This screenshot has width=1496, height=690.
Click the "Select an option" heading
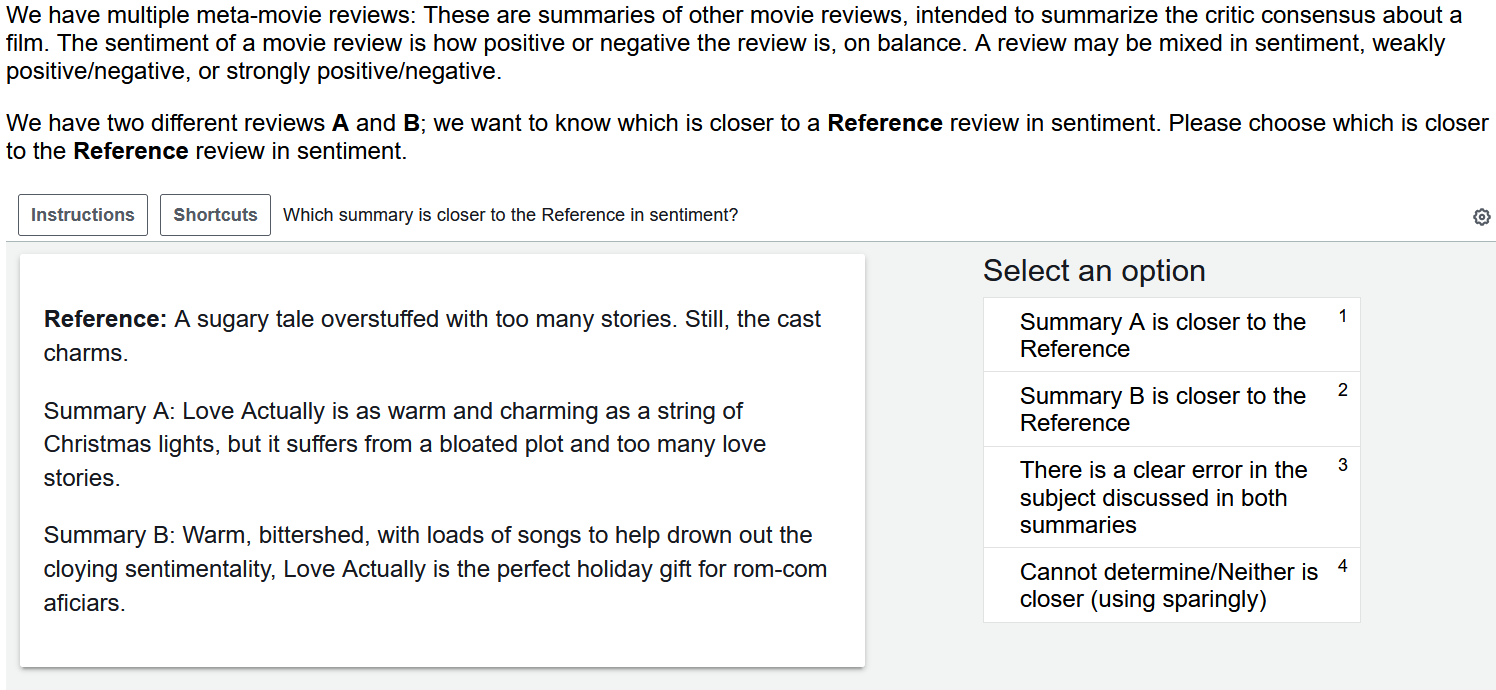[x=1094, y=271]
